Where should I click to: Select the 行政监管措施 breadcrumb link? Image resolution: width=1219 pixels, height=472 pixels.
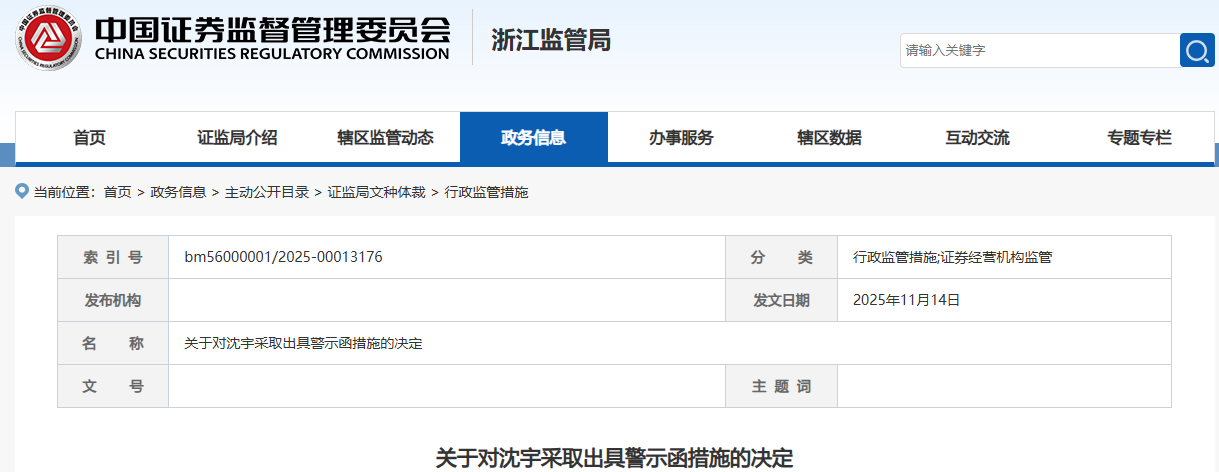tap(486, 192)
